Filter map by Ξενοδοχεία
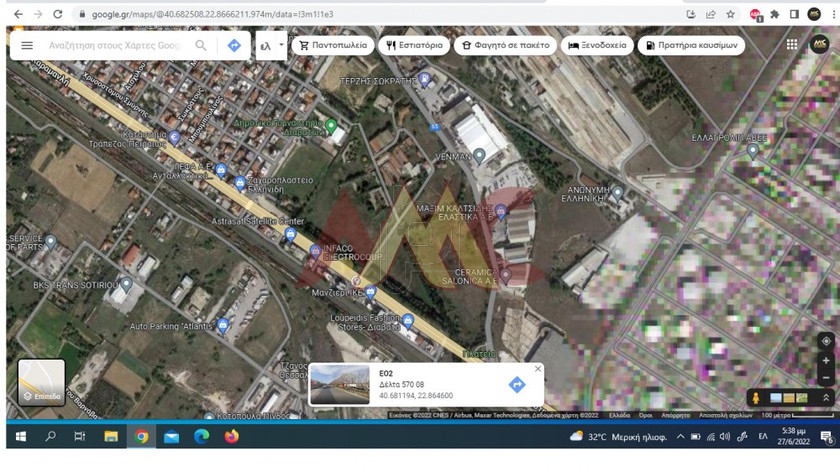 tap(597, 45)
